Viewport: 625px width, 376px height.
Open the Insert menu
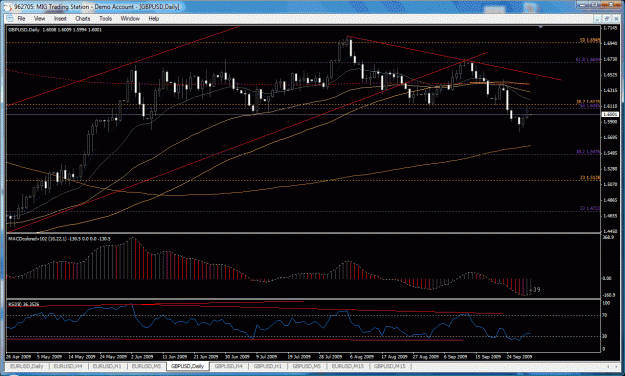(60, 19)
